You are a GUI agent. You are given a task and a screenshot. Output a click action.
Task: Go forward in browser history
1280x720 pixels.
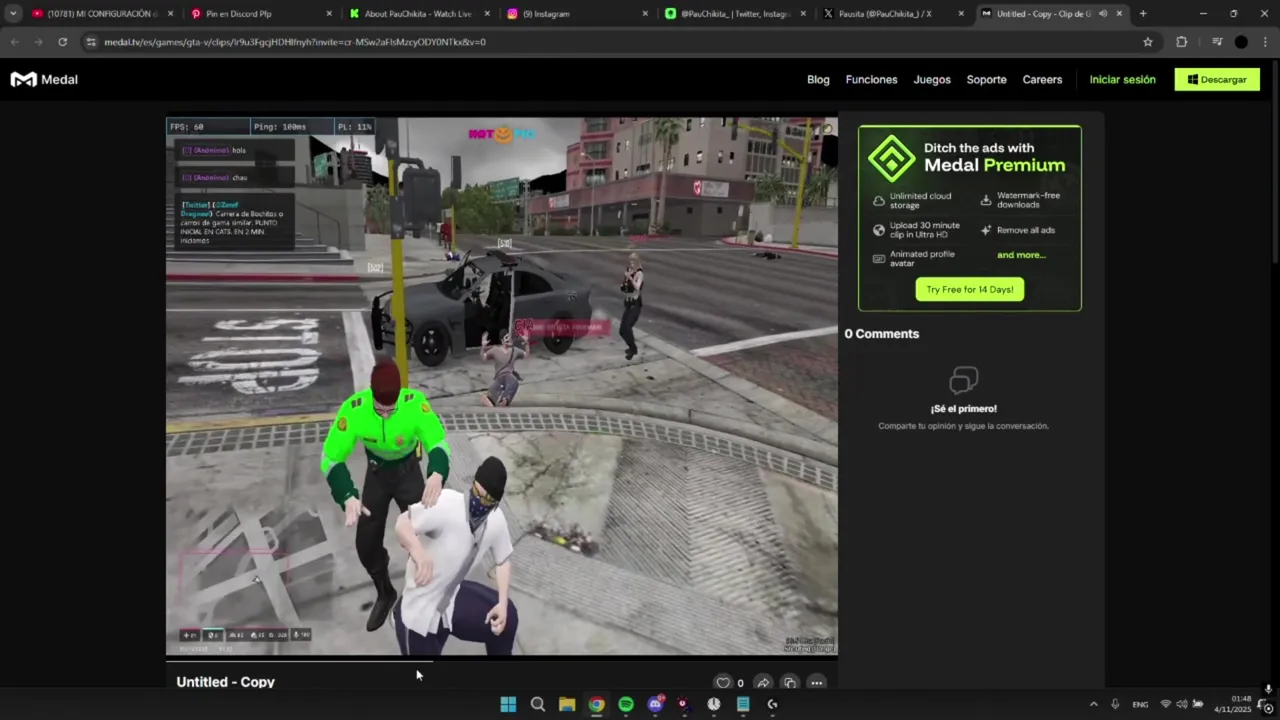(x=39, y=42)
